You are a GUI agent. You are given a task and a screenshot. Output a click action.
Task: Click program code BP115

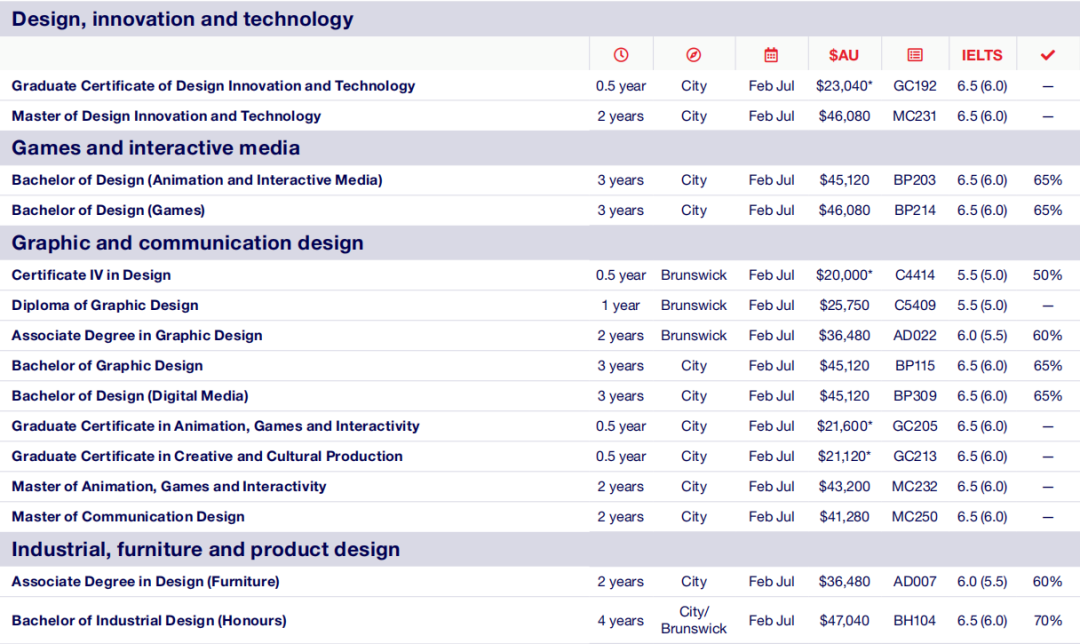pos(915,366)
